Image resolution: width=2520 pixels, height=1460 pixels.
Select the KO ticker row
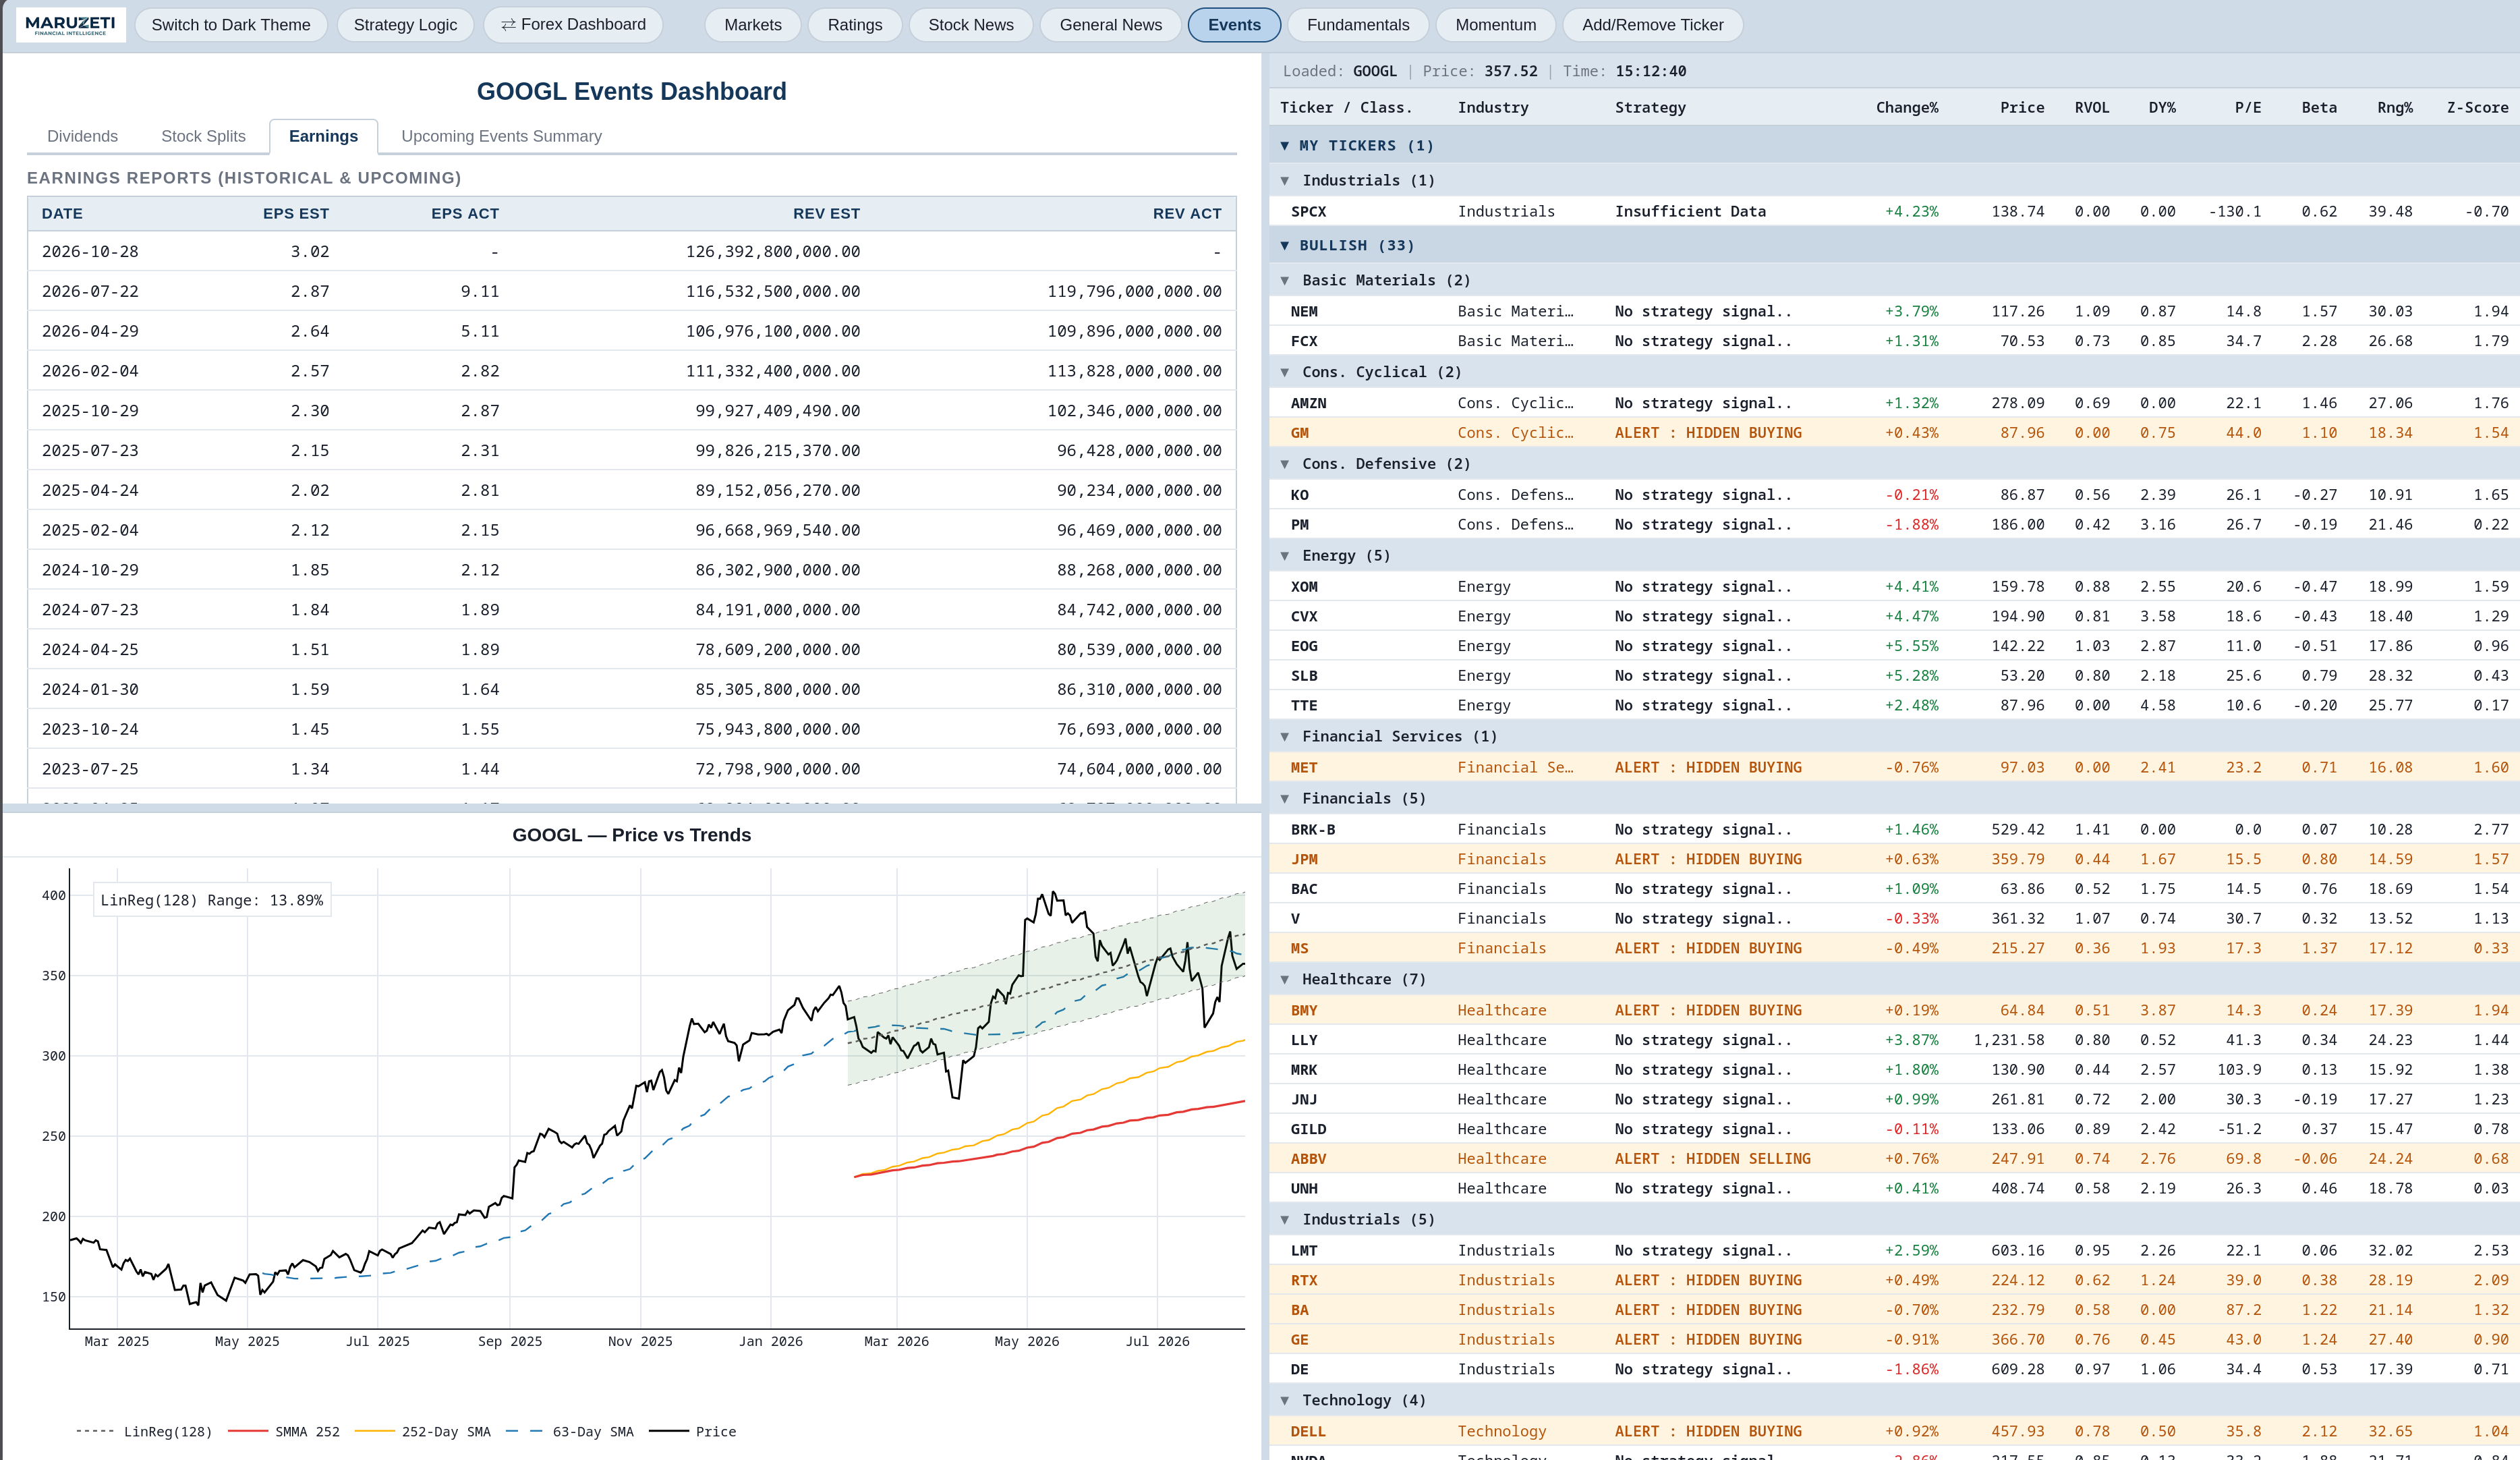1894,495
